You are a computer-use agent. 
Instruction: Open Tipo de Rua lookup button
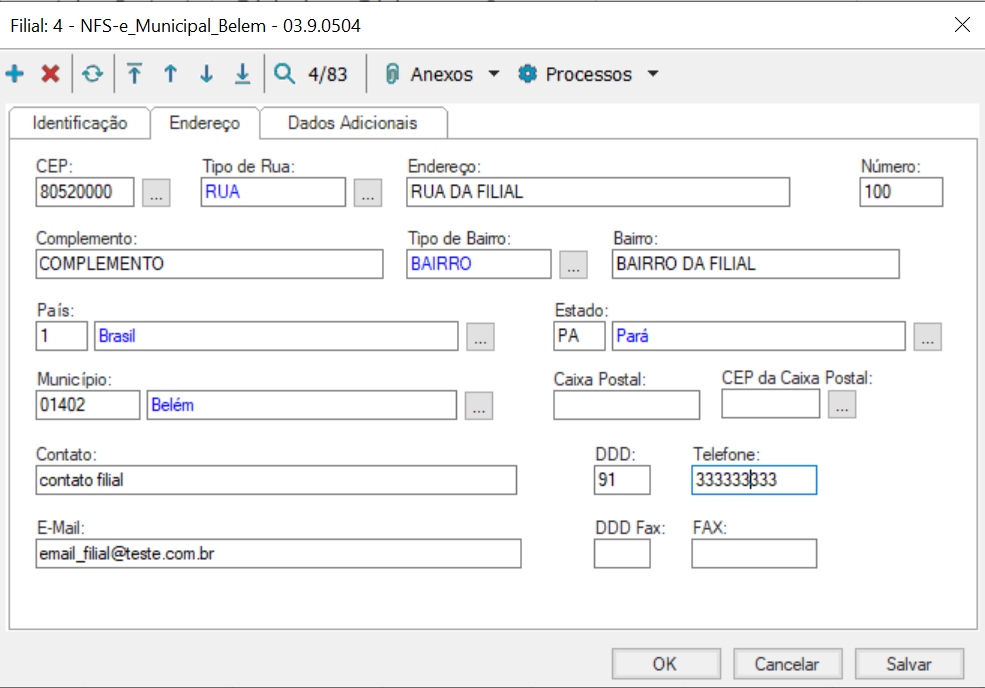coord(367,193)
